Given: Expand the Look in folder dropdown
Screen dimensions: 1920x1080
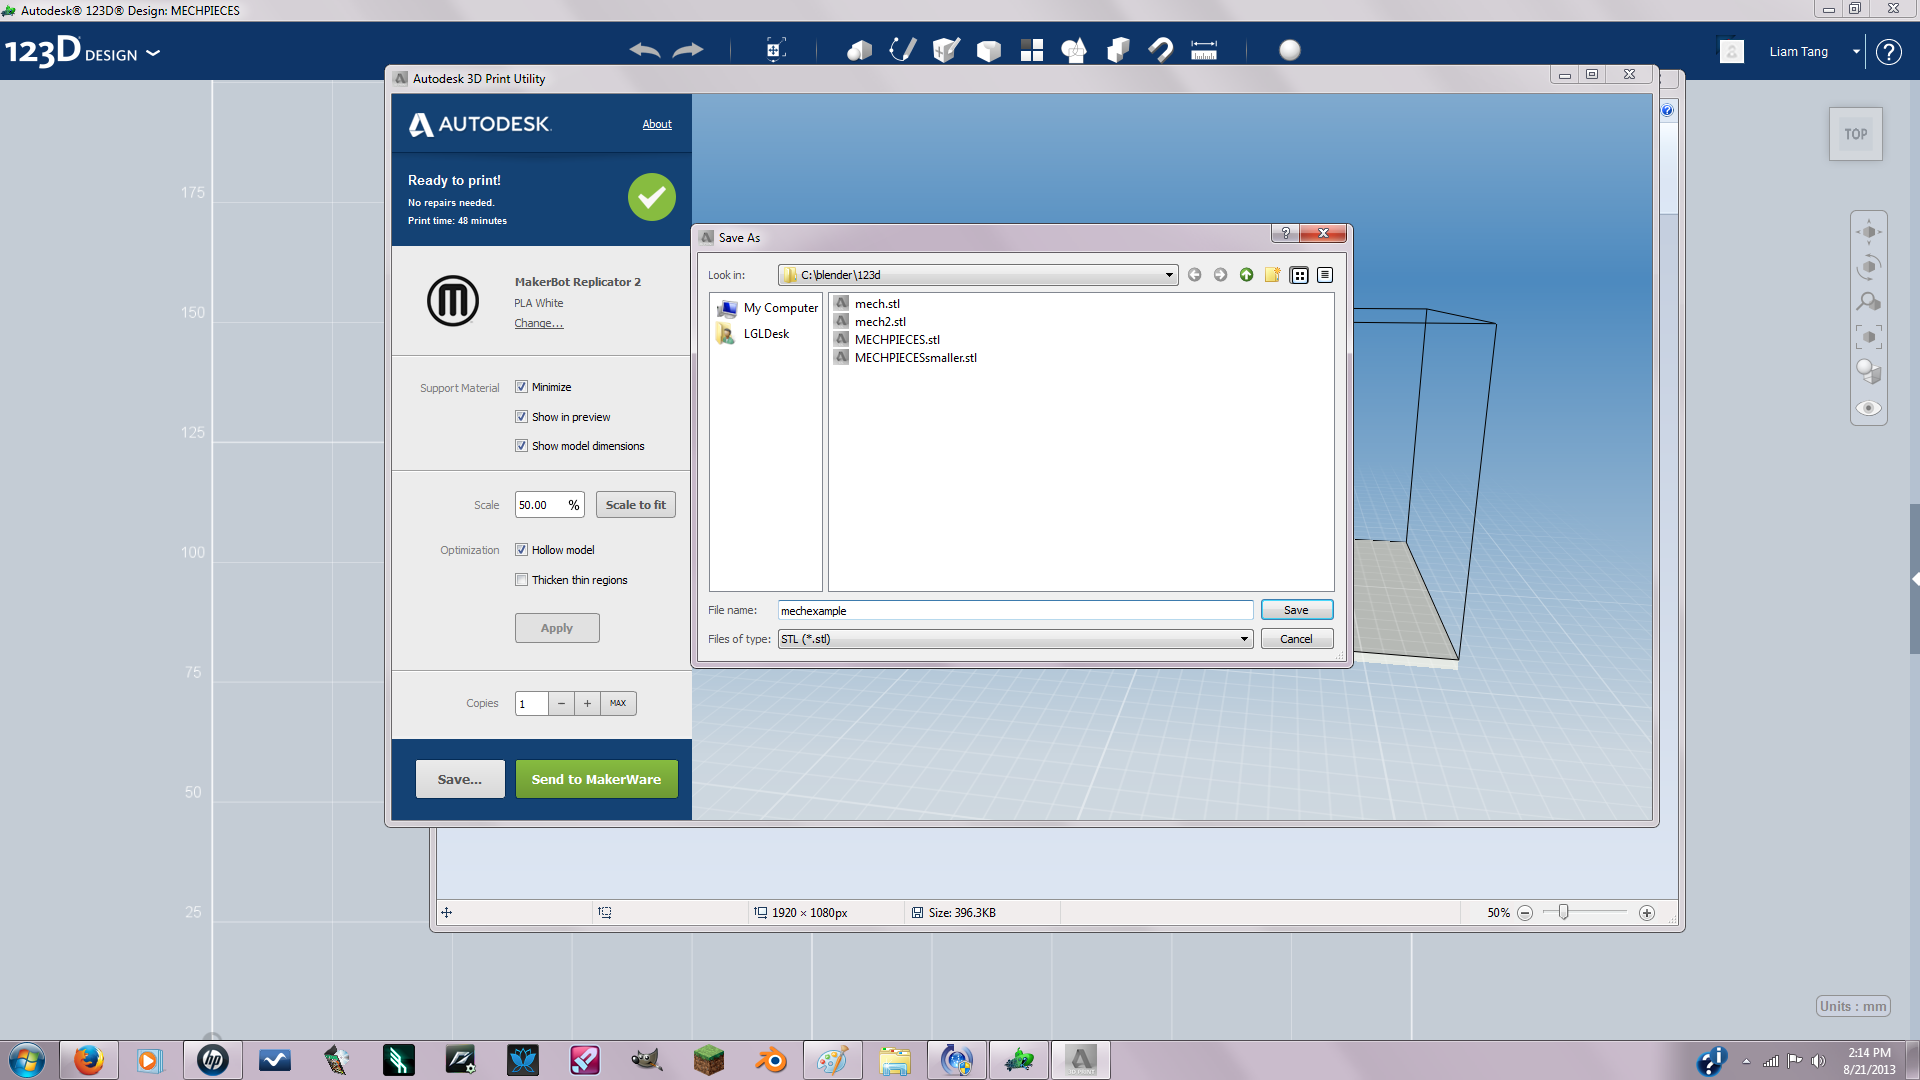Looking at the screenshot, I should point(1169,275).
